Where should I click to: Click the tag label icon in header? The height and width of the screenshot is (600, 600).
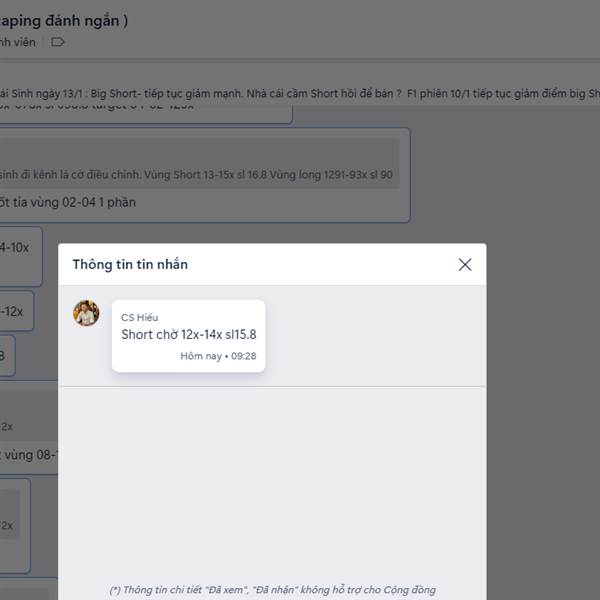(x=57, y=42)
